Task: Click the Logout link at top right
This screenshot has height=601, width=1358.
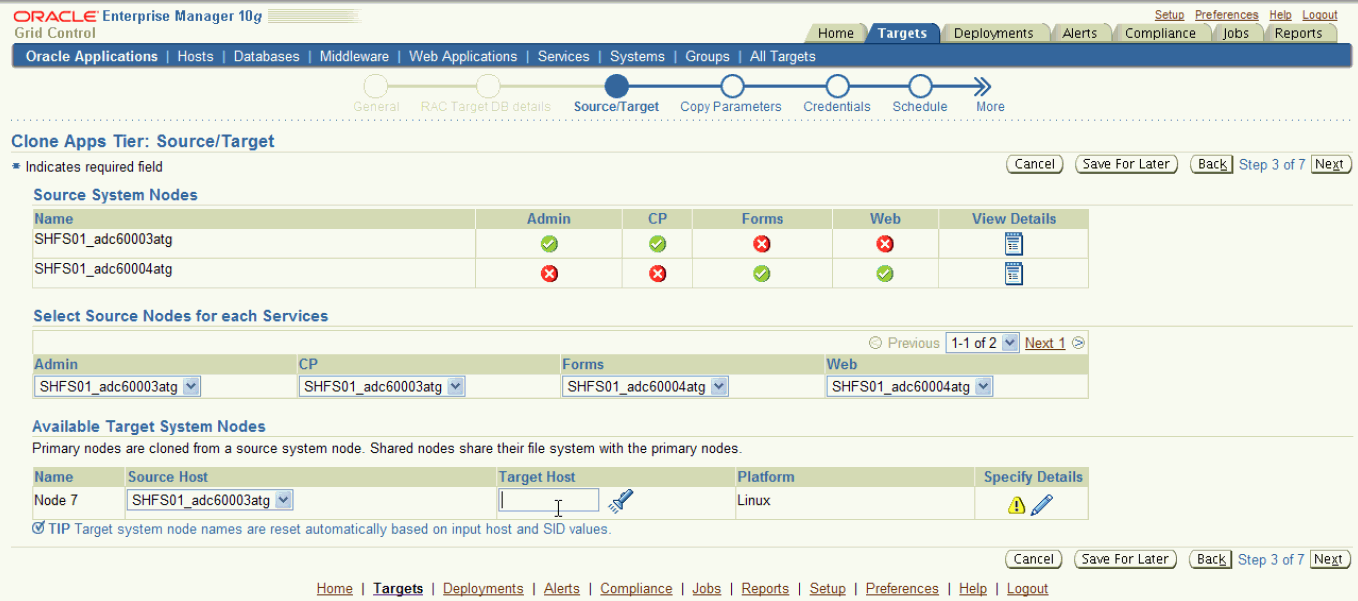Action: tap(1320, 15)
